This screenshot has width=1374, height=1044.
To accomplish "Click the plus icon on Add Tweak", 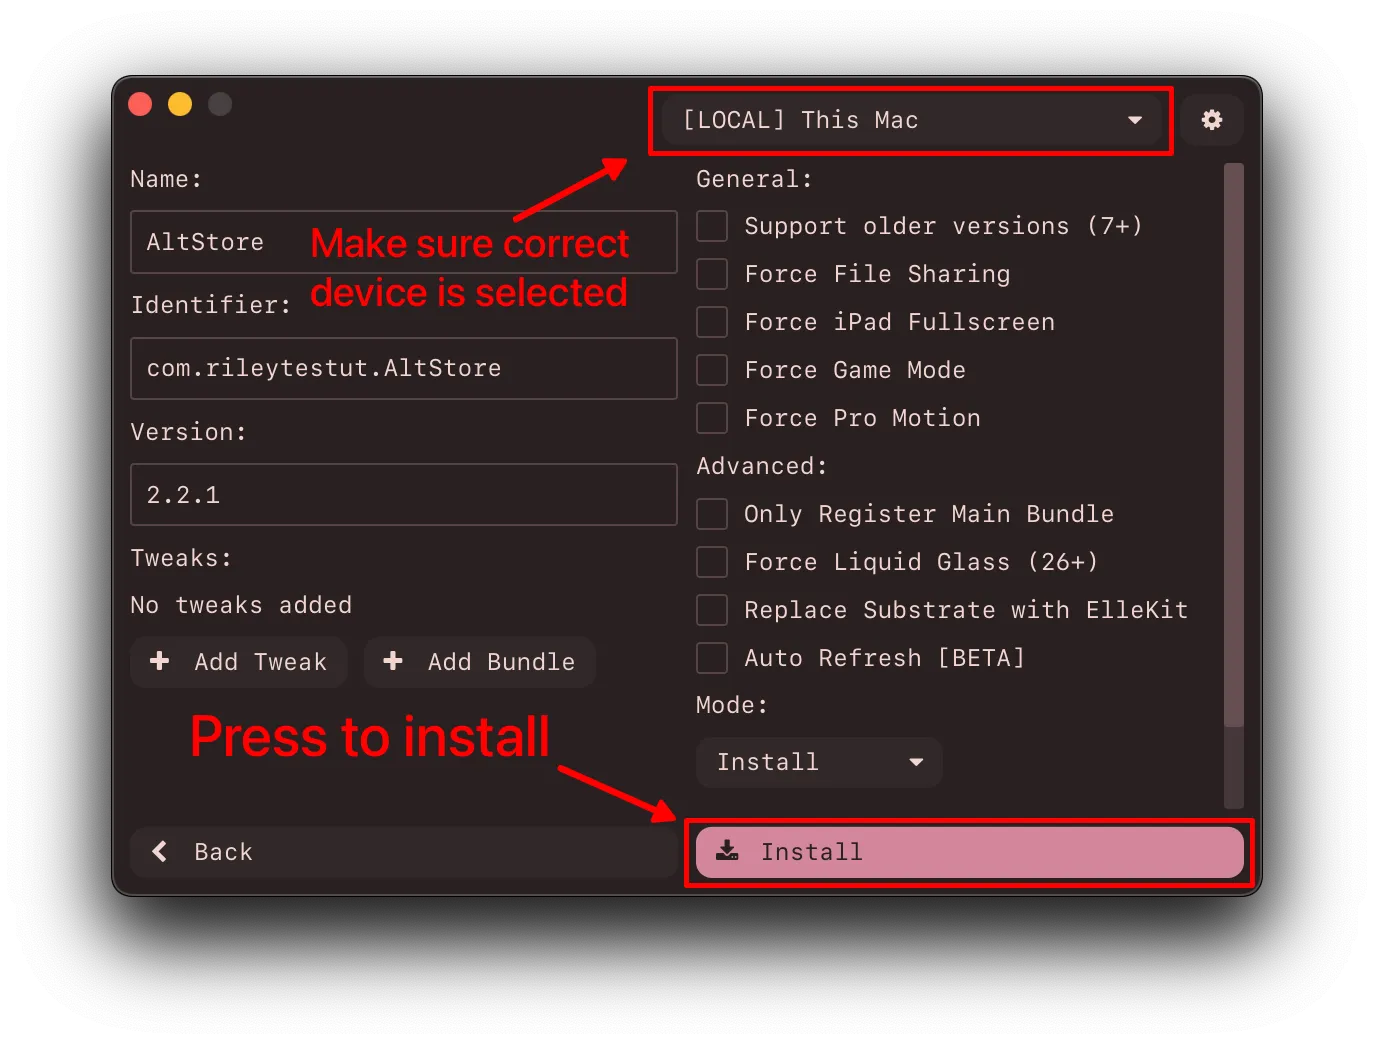I will tap(160, 661).
